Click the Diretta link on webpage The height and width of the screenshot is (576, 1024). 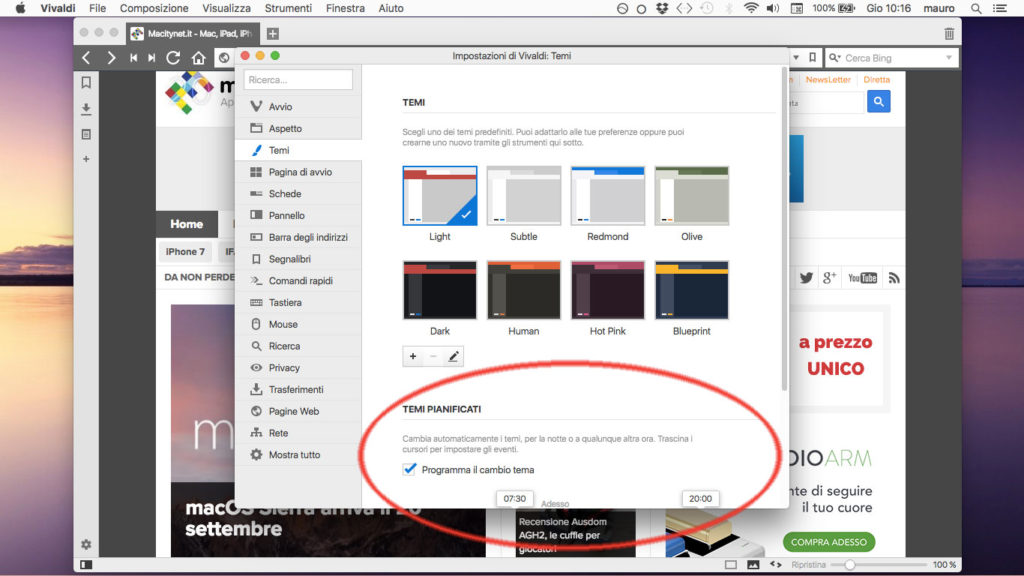(x=876, y=80)
